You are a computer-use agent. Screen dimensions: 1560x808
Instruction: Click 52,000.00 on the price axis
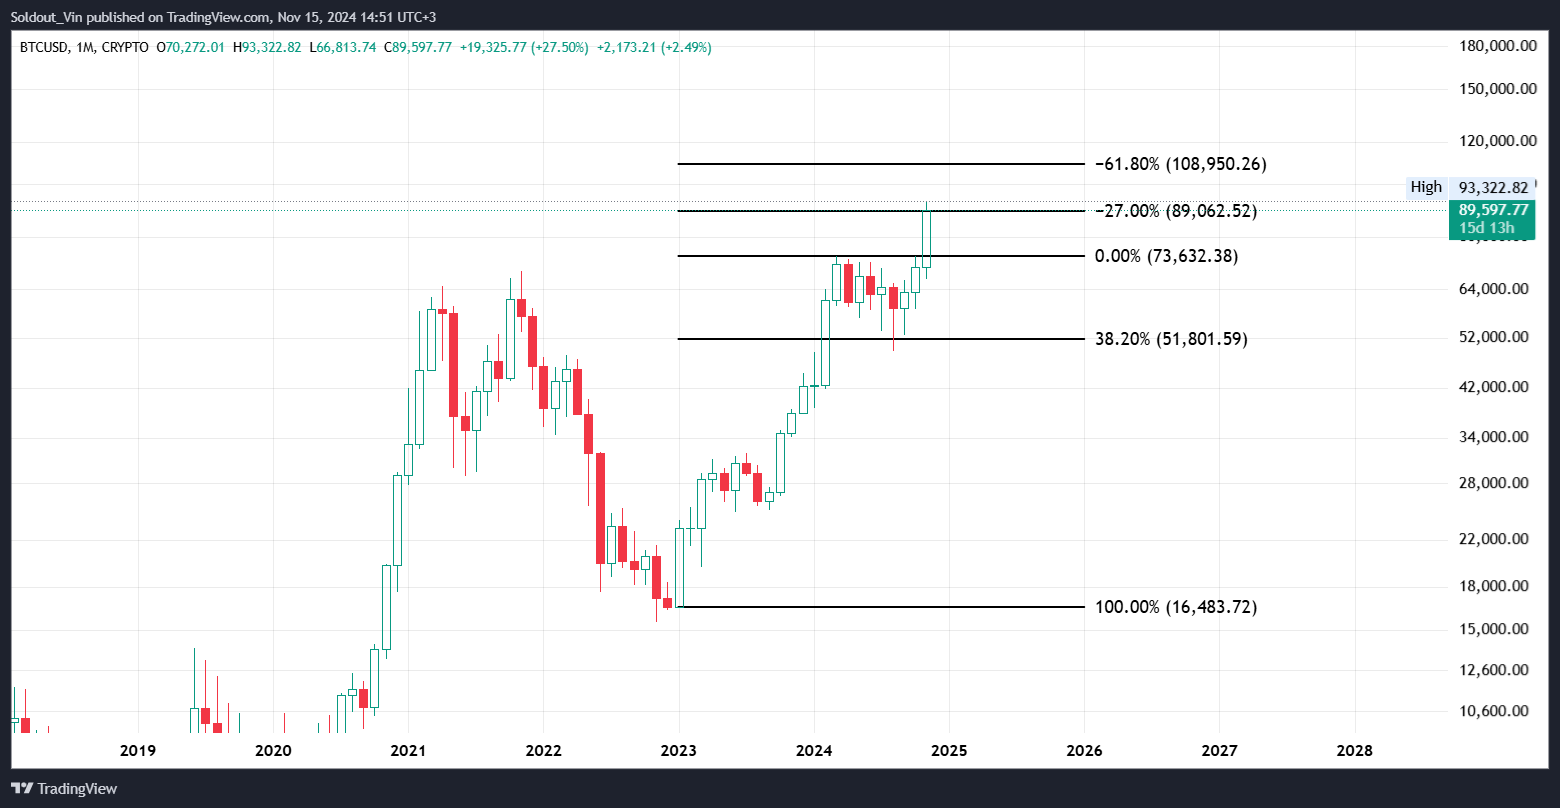[x=1496, y=337]
